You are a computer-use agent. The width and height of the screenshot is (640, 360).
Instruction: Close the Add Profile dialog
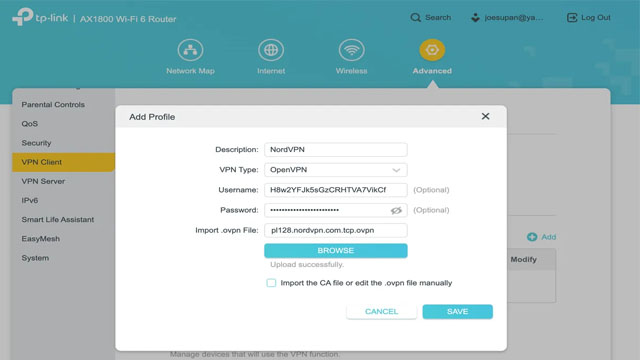[485, 116]
